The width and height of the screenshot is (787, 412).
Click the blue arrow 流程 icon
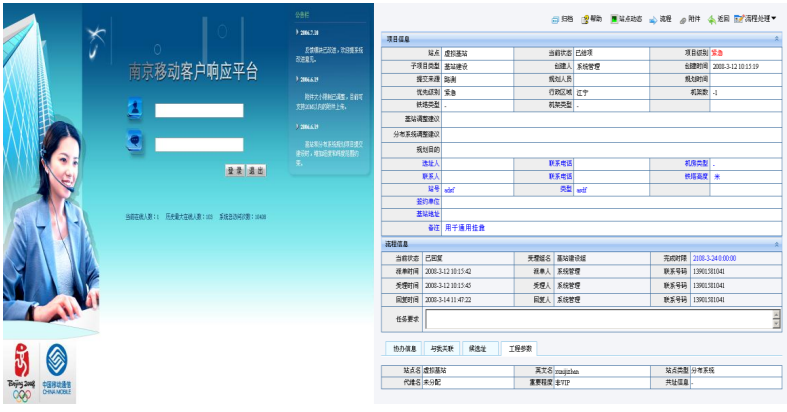(653, 20)
